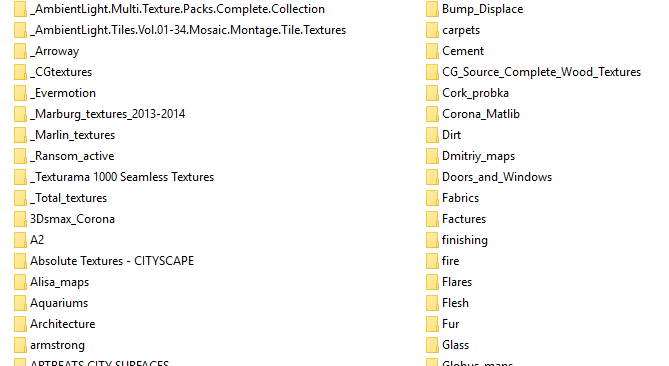This screenshot has height=366, width=669.
Task: Click the Cement folder icon
Action: coord(432,51)
